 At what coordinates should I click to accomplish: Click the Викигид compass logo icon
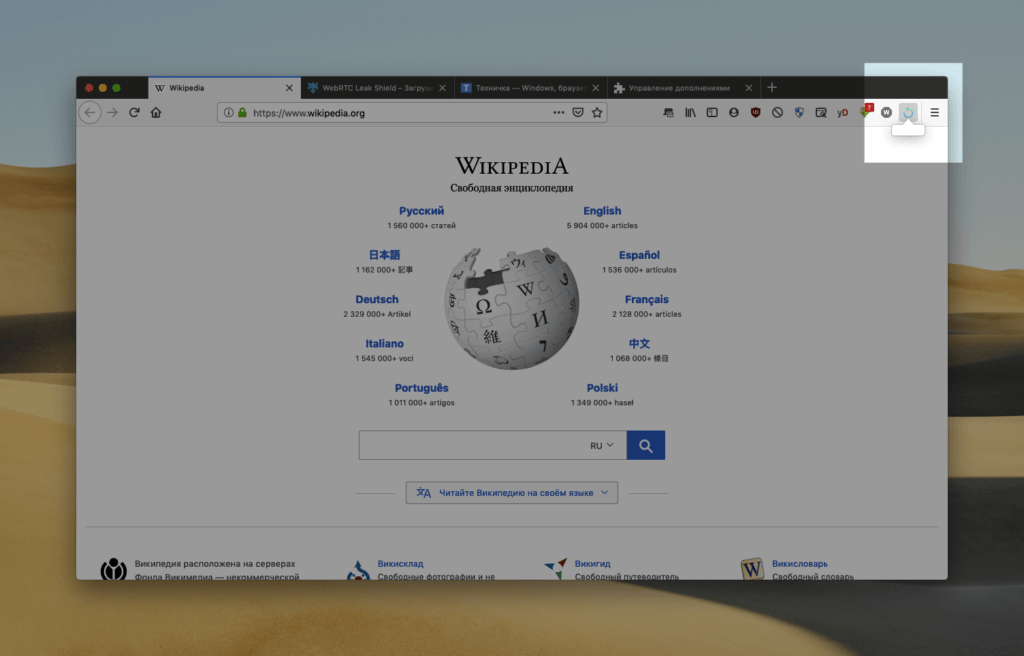coord(556,568)
